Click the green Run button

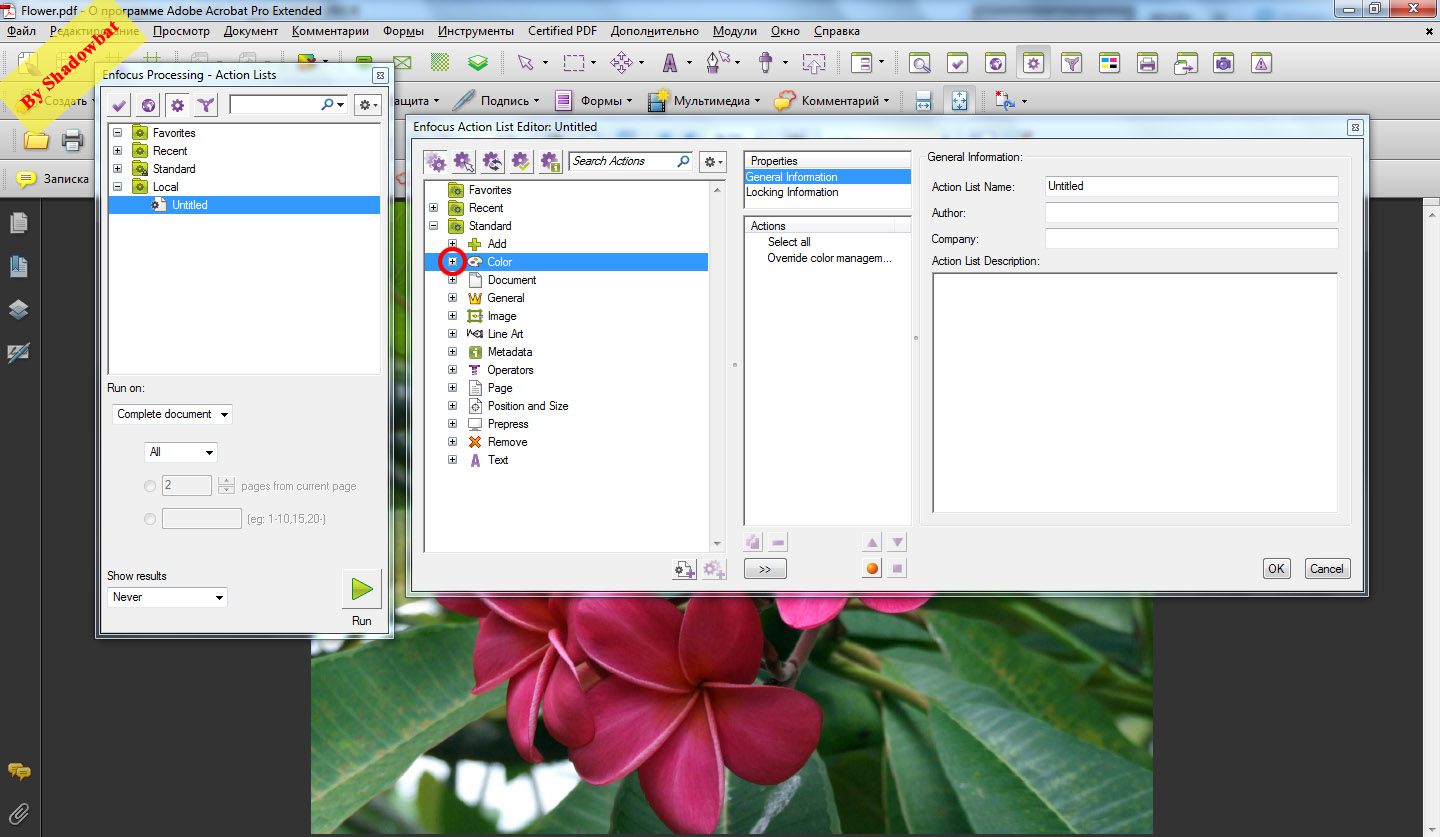(361, 589)
